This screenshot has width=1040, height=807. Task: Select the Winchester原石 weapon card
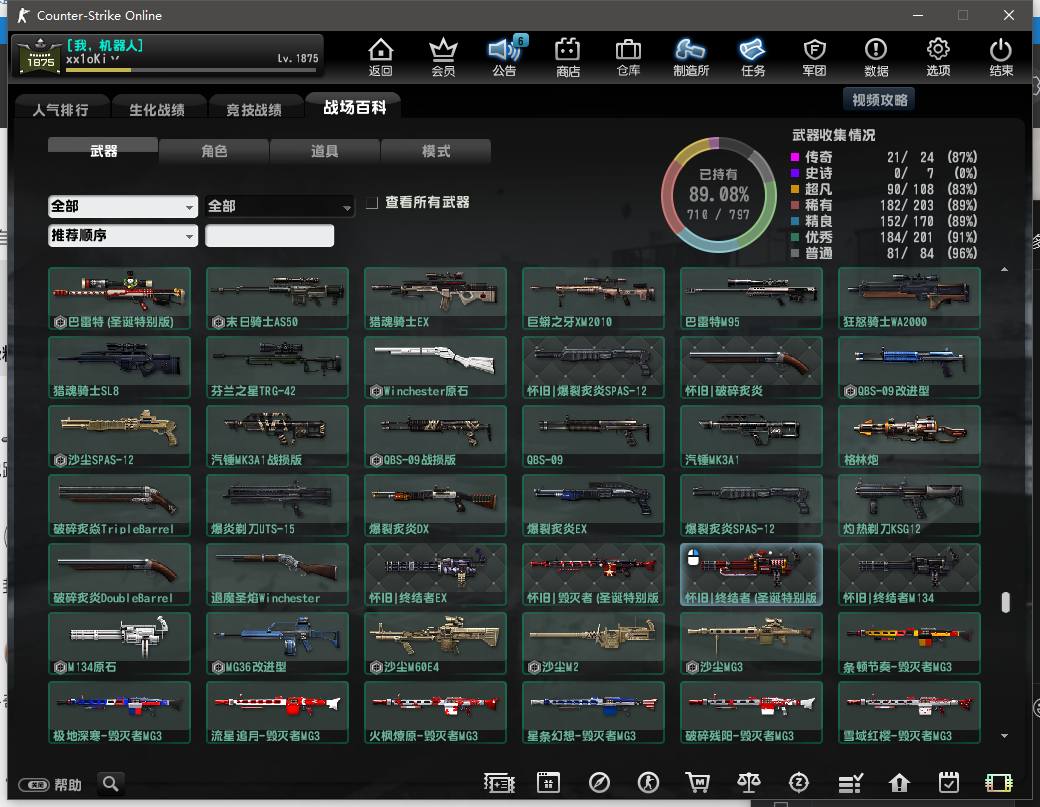(x=435, y=367)
